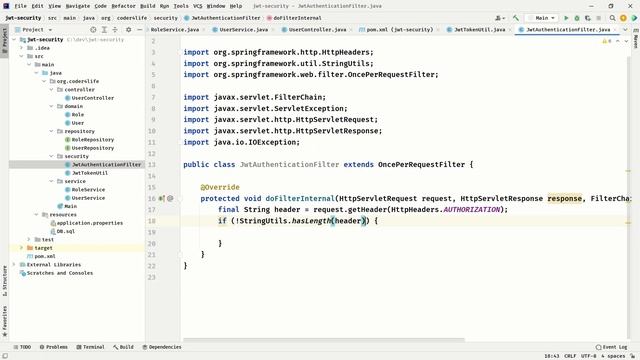Open Build tool window
The width and height of the screenshot is (640, 360).
(123, 347)
